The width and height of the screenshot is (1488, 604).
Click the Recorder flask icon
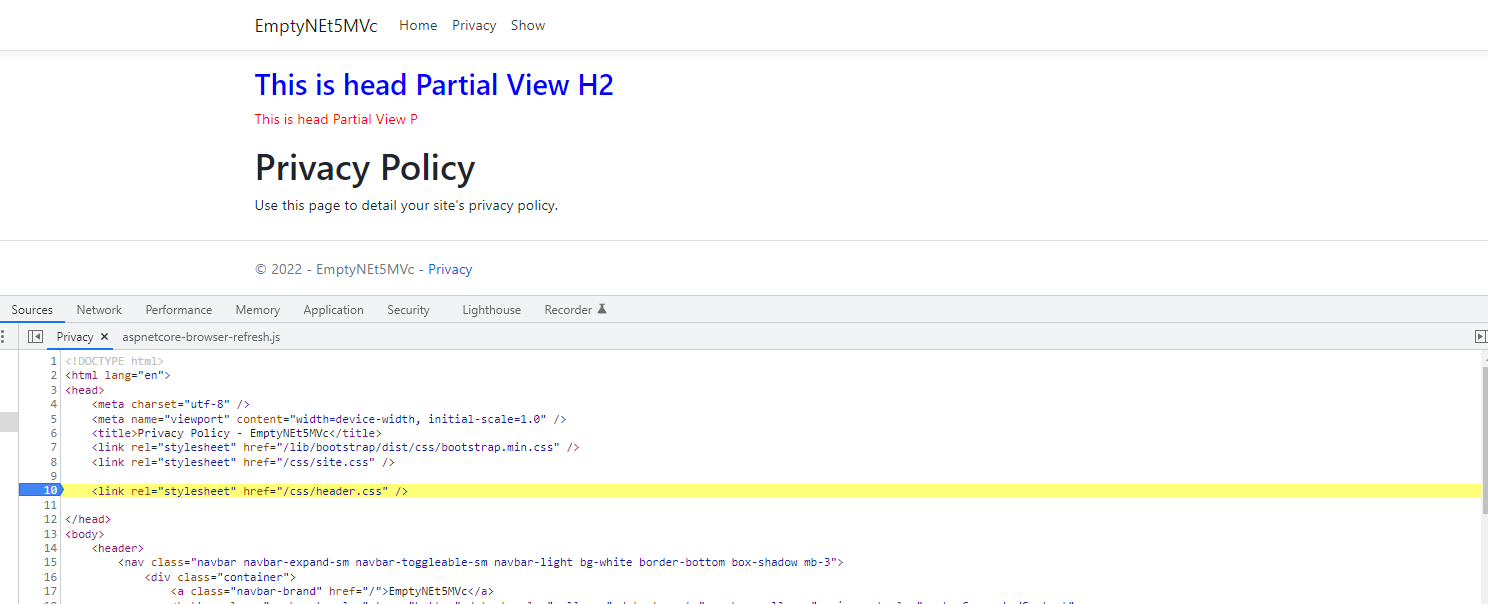(x=602, y=309)
